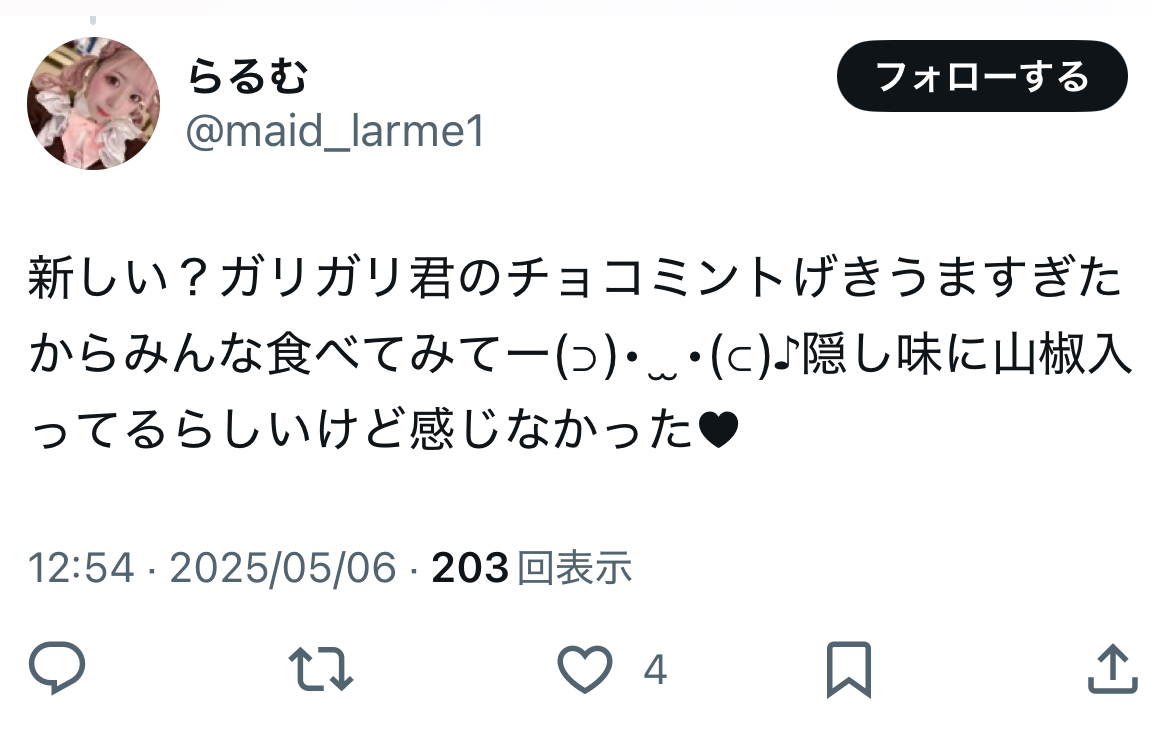The height and width of the screenshot is (729, 1152).
Task: Bookmark this tweet using the bookmark icon
Action: (849, 669)
